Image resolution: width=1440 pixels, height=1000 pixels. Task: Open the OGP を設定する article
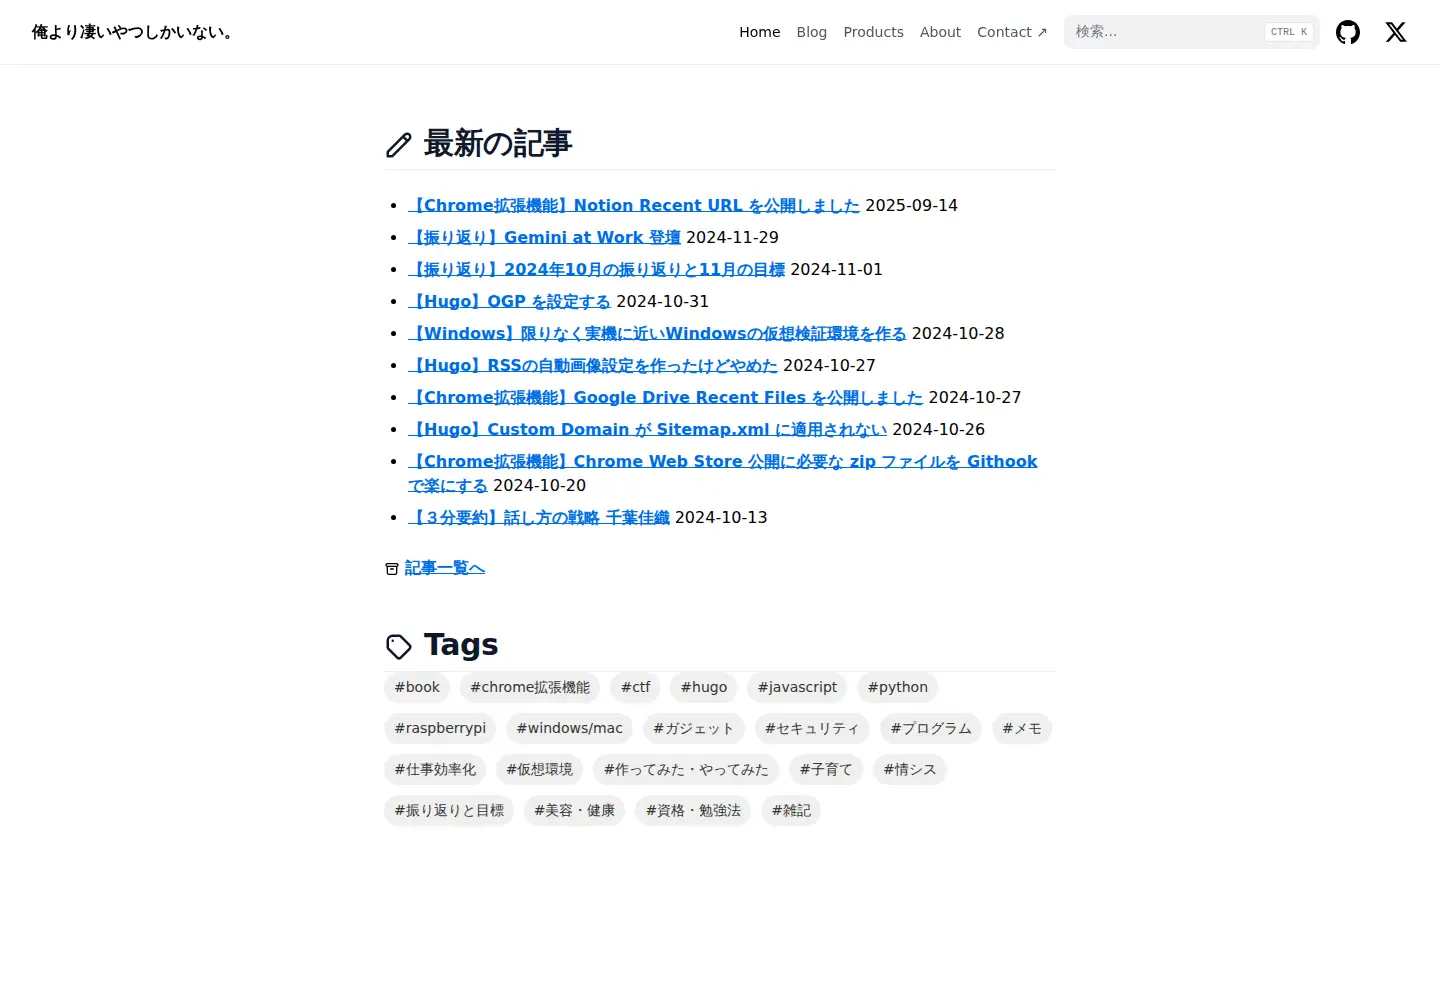[509, 301]
